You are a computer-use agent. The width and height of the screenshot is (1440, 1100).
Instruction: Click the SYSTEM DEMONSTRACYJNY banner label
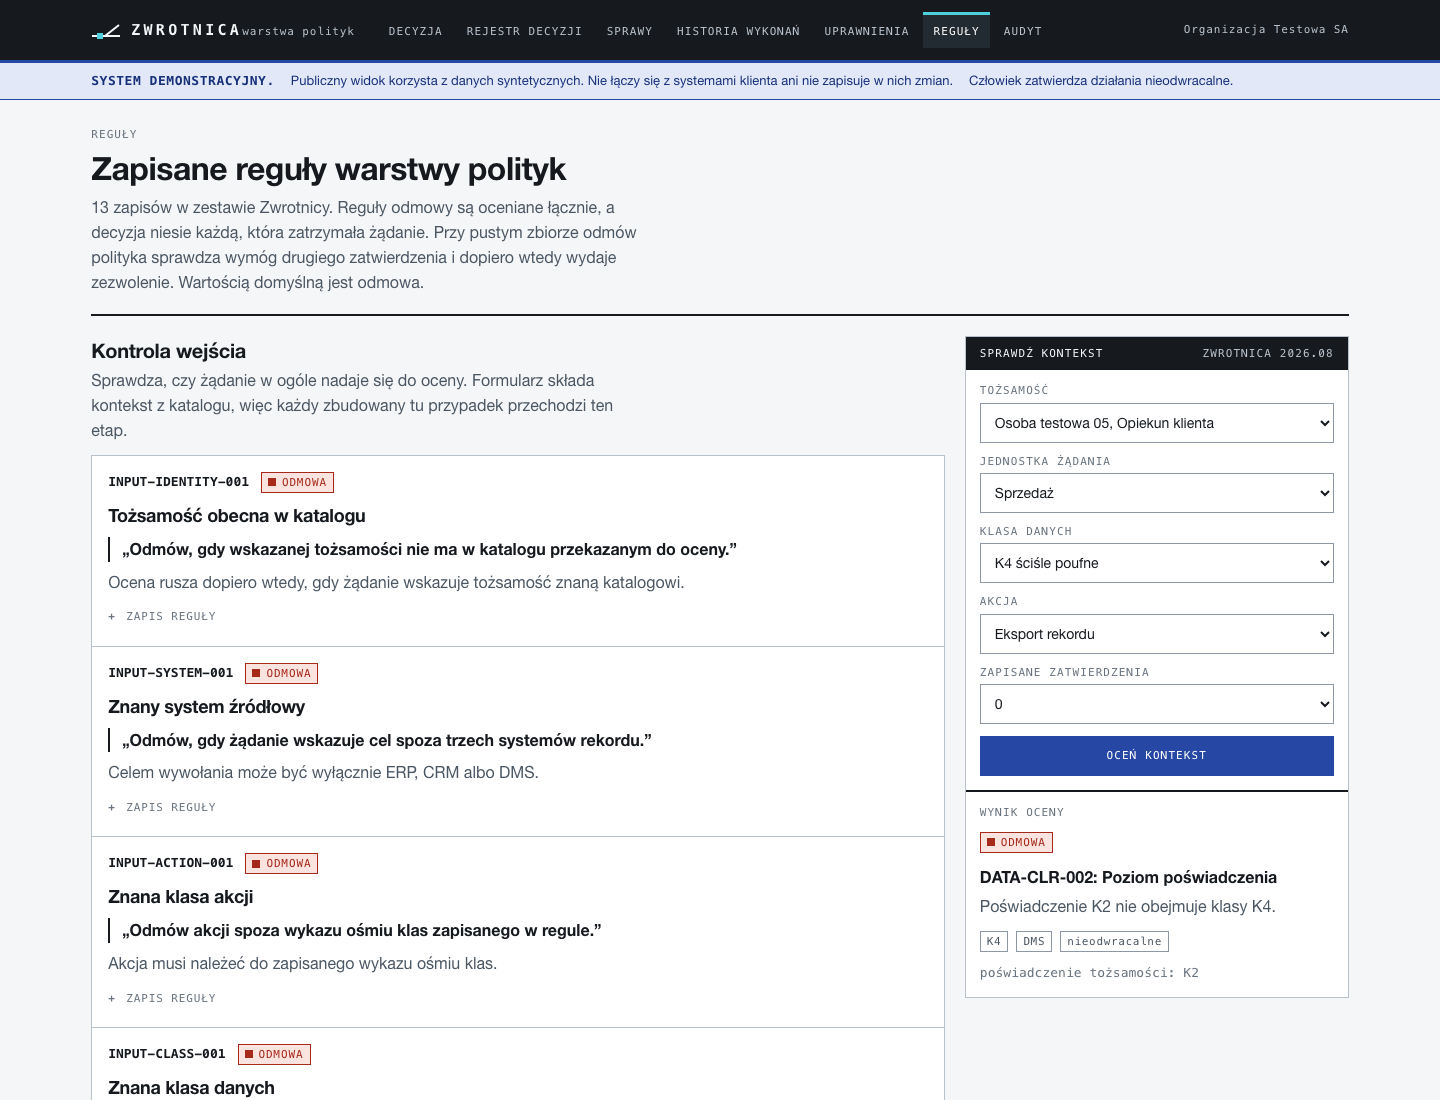pos(183,81)
